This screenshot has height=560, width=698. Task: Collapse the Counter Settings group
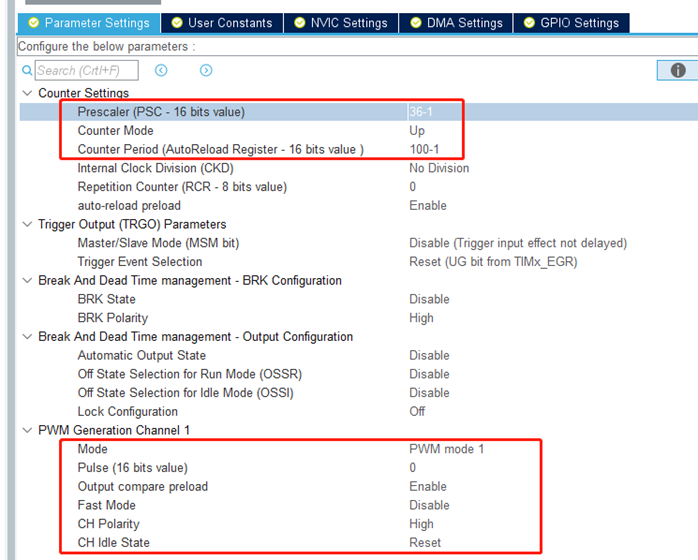(x=28, y=93)
